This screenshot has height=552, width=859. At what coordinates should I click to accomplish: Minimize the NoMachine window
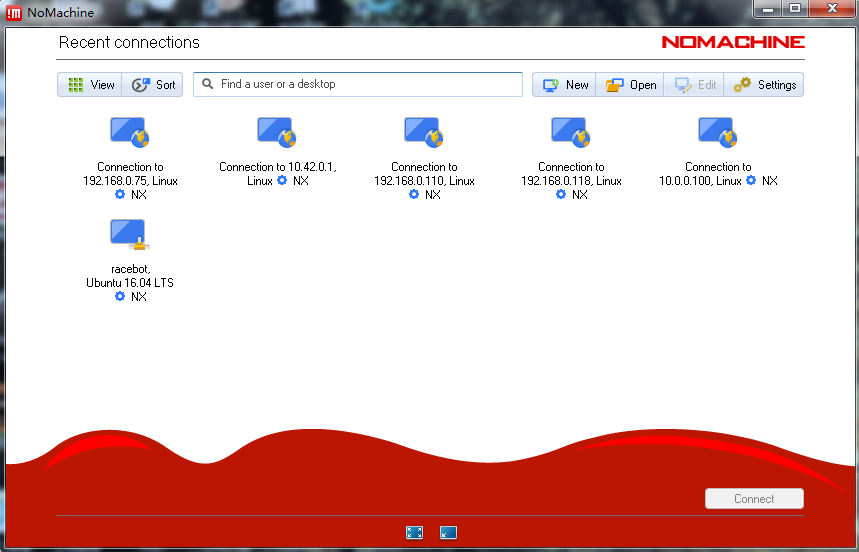click(x=768, y=8)
